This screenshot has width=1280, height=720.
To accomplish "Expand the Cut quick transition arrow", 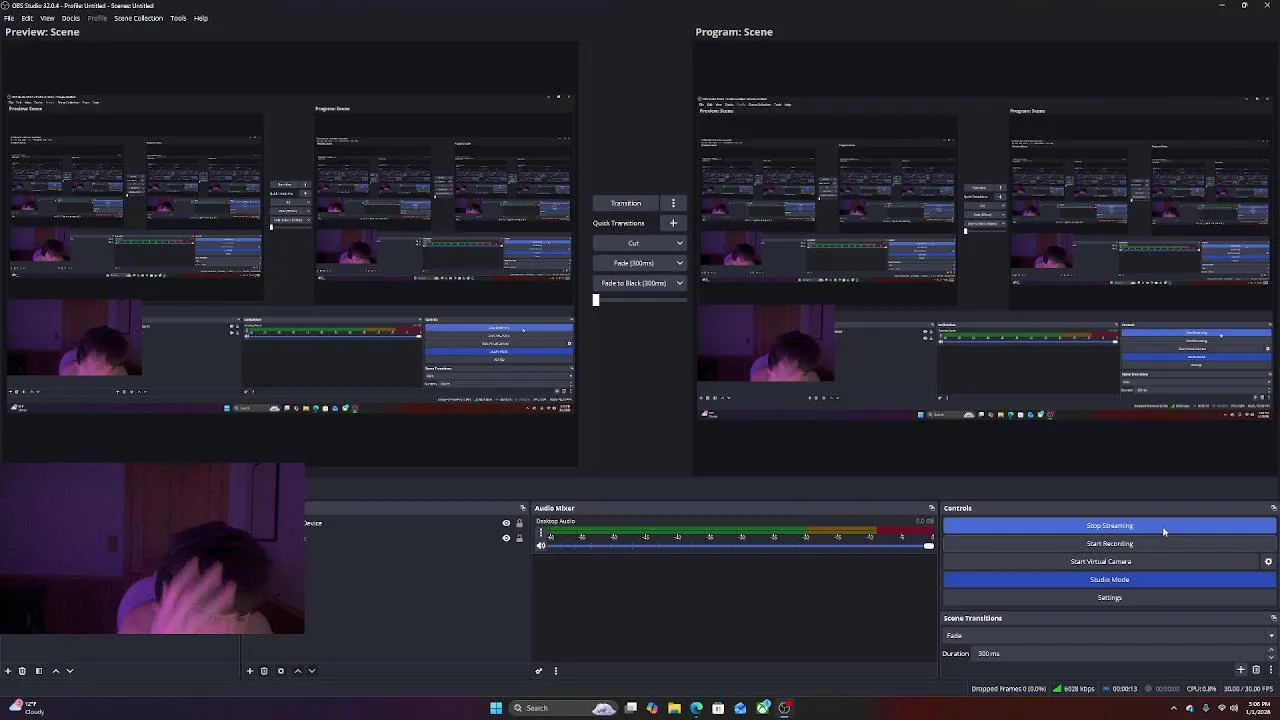I will pos(679,243).
